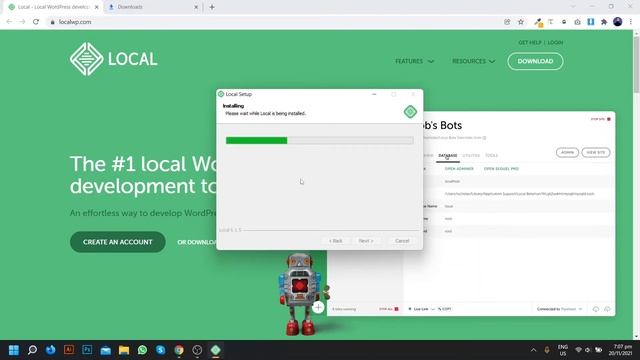The height and width of the screenshot is (360, 640).
Task: Click Cancel in Local Setup dialog
Action: tap(402, 241)
